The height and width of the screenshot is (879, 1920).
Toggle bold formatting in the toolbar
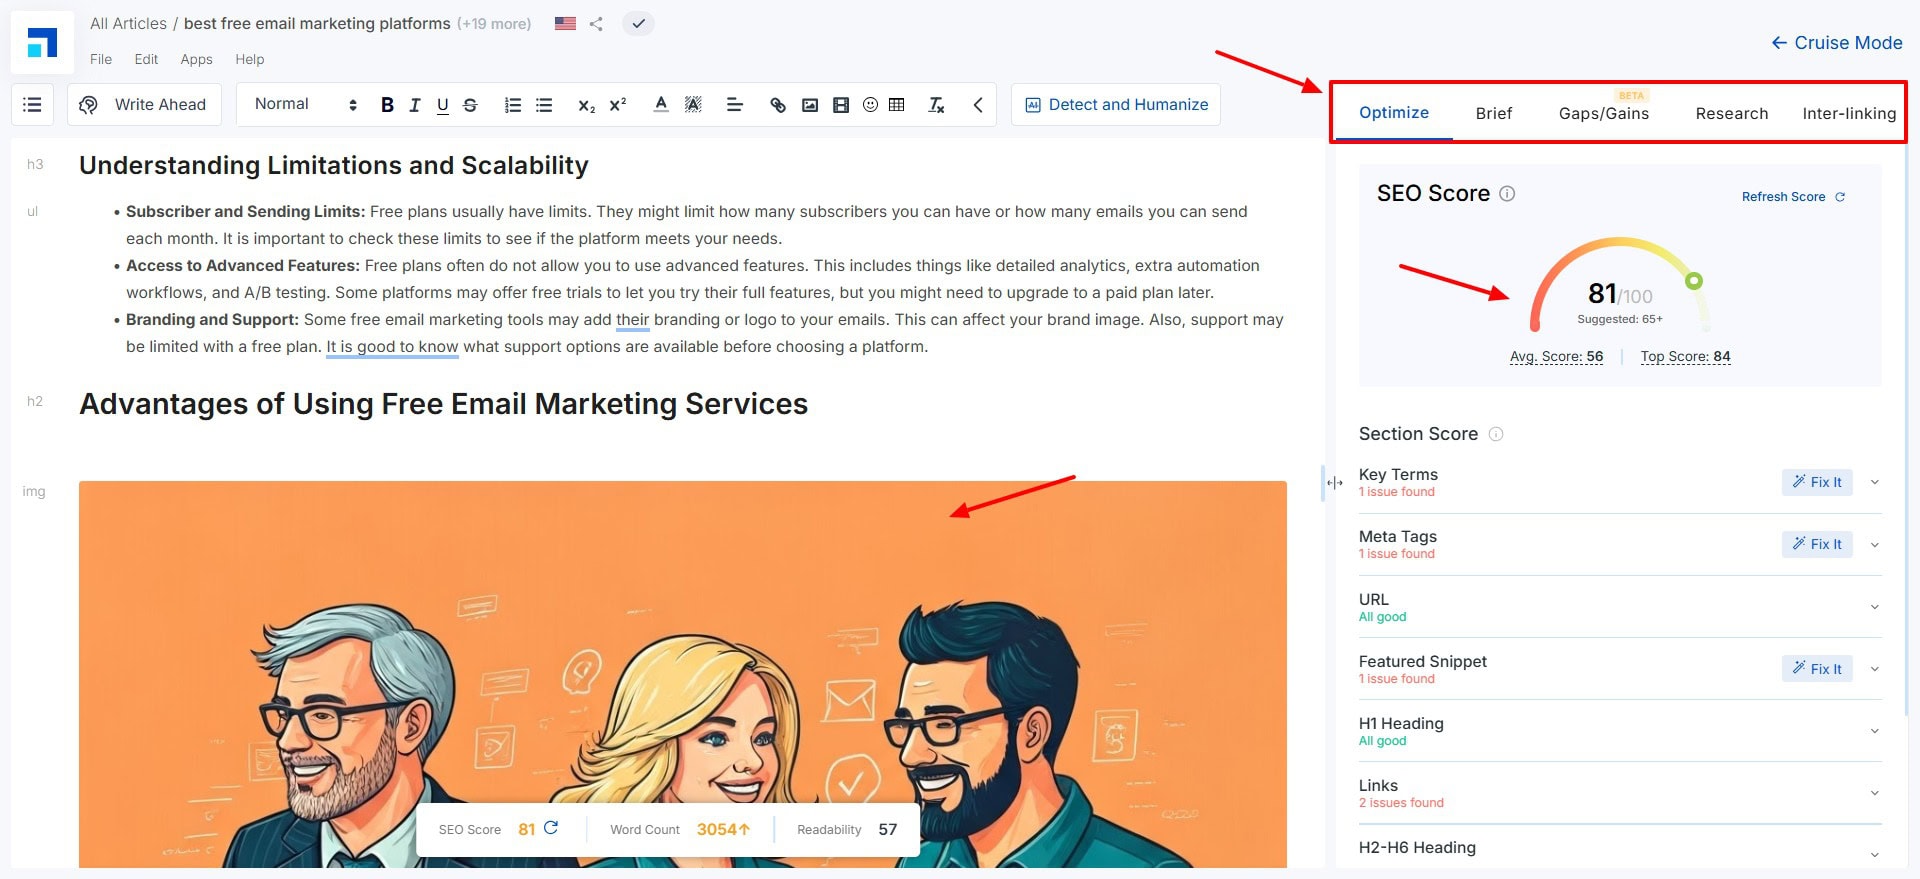tap(387, 105)
